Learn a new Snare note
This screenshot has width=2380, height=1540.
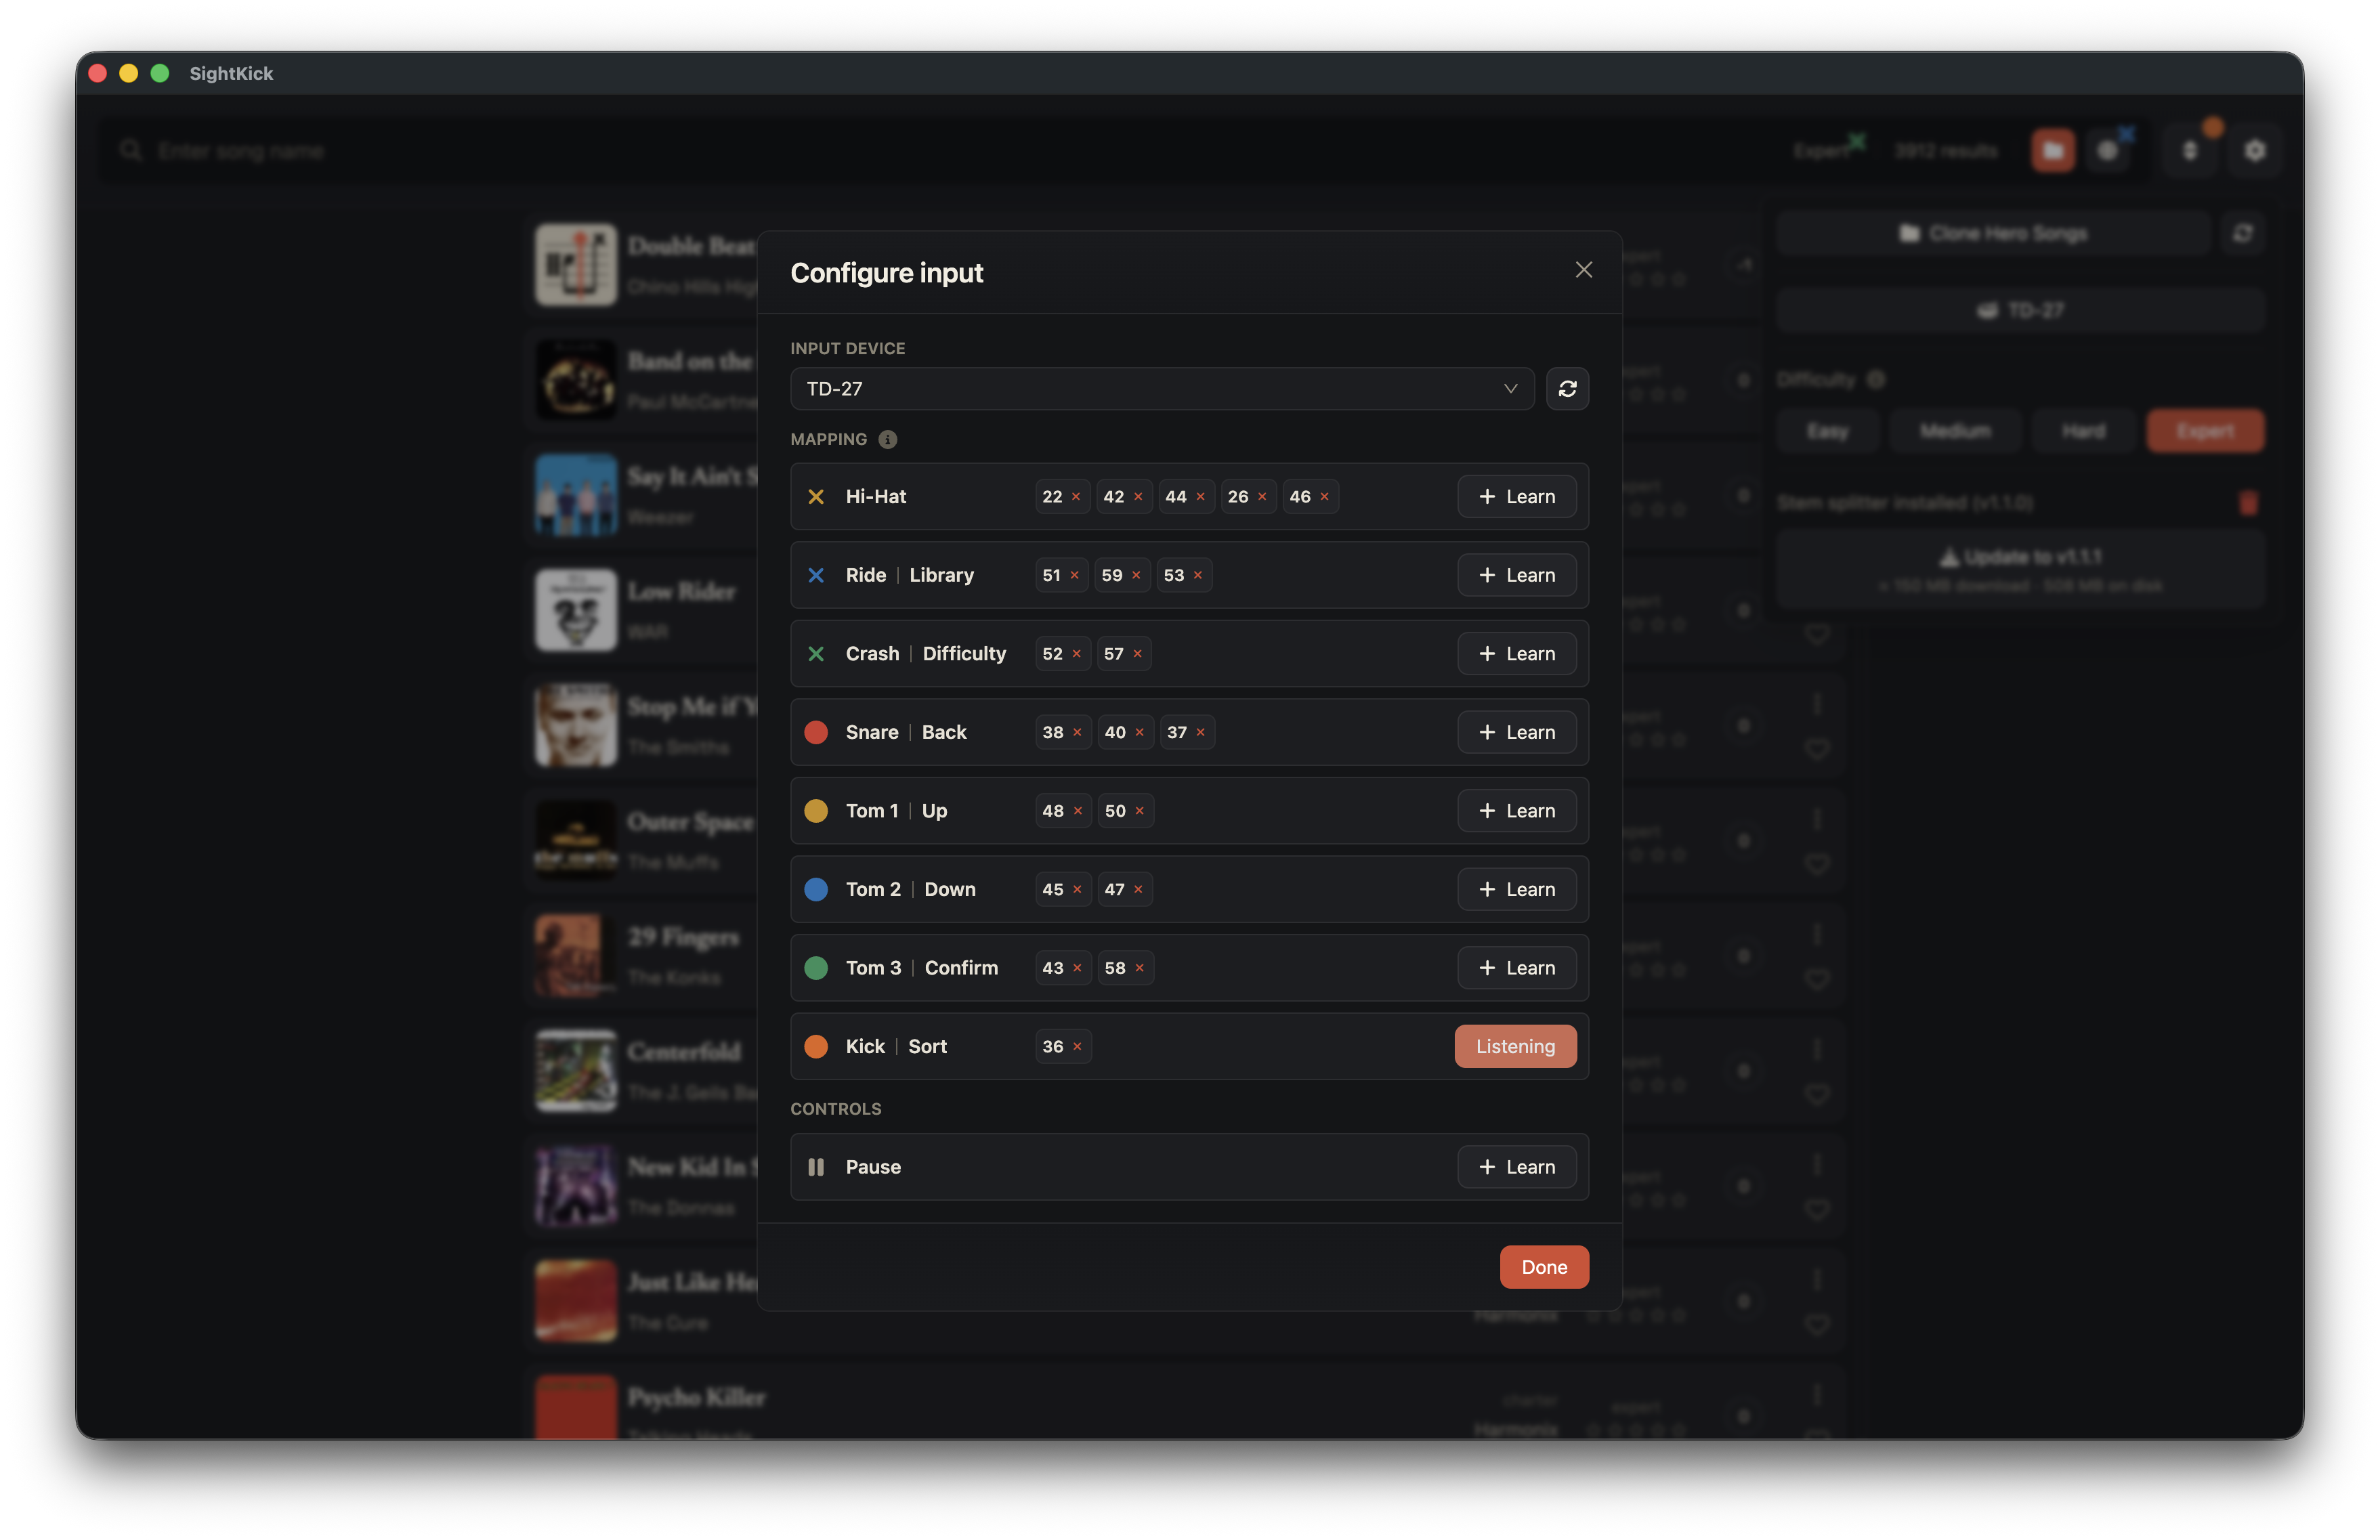pos(1516,732)
